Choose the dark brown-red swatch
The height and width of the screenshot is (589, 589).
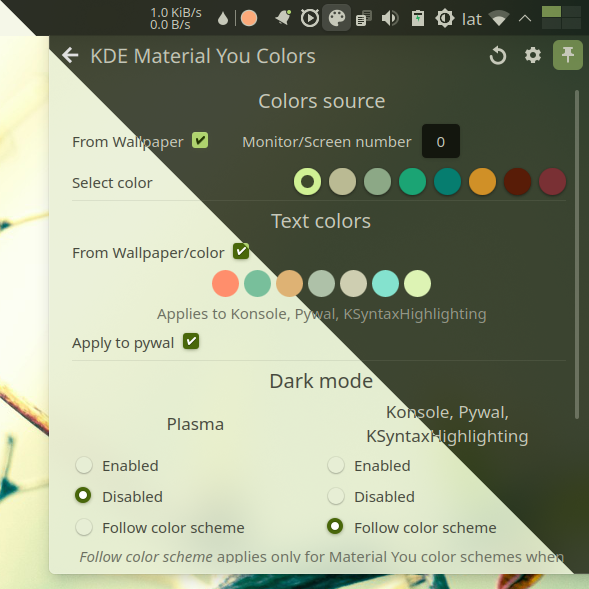(517, 181)
